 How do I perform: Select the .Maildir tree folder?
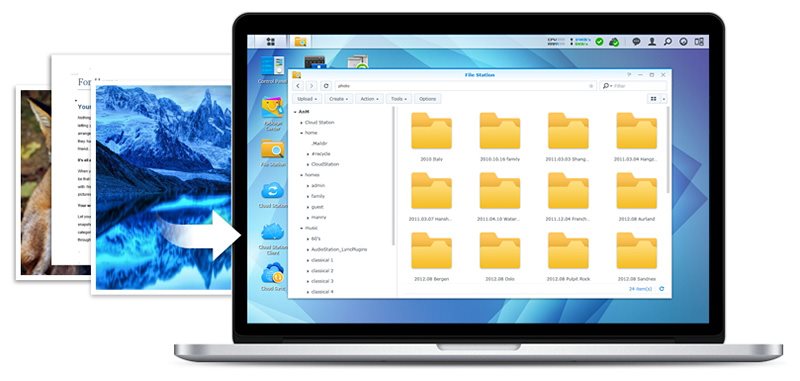pos(320,143)
